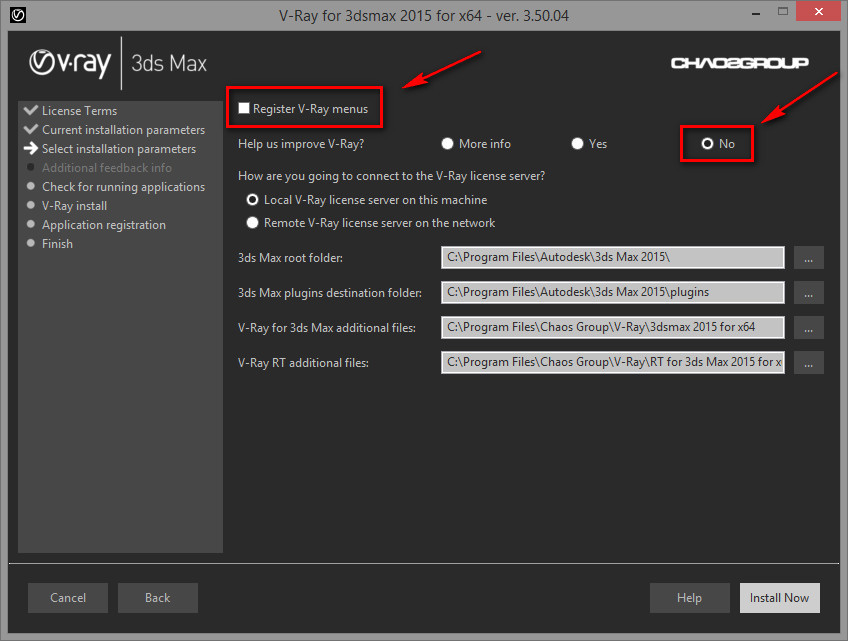The image size is (848, 641).
Task: Click the Application registration step
Action: [104, 224]
